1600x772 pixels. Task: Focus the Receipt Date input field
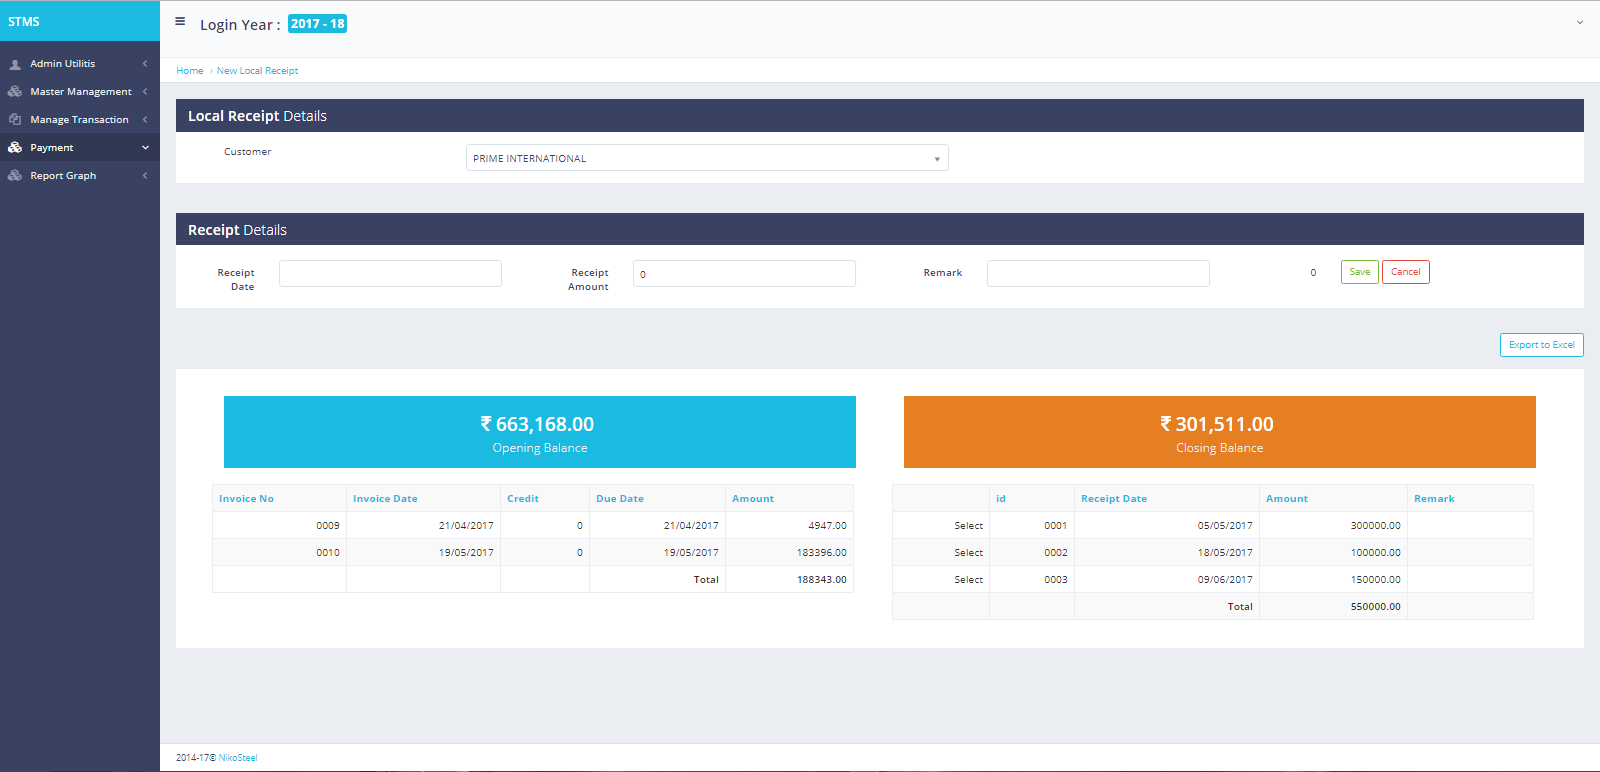tap(390, 274)
